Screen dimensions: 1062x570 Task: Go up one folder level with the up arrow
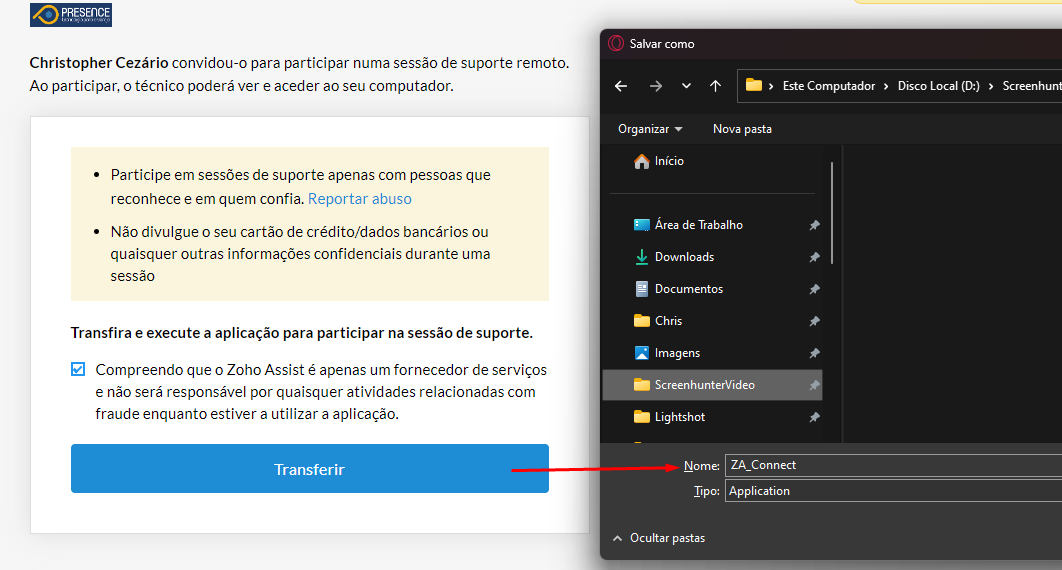[x=715, y=86]
